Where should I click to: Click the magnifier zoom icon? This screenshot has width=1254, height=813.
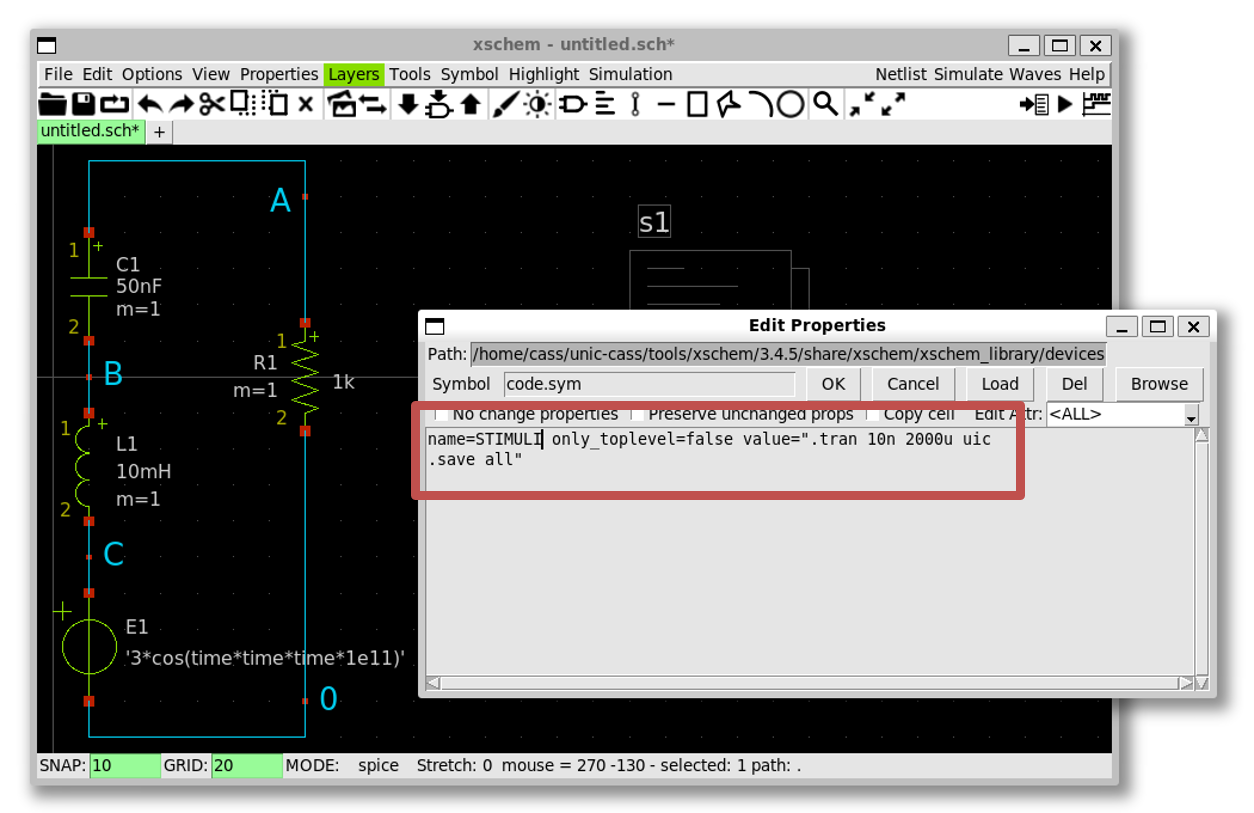(x=825, y=104)
